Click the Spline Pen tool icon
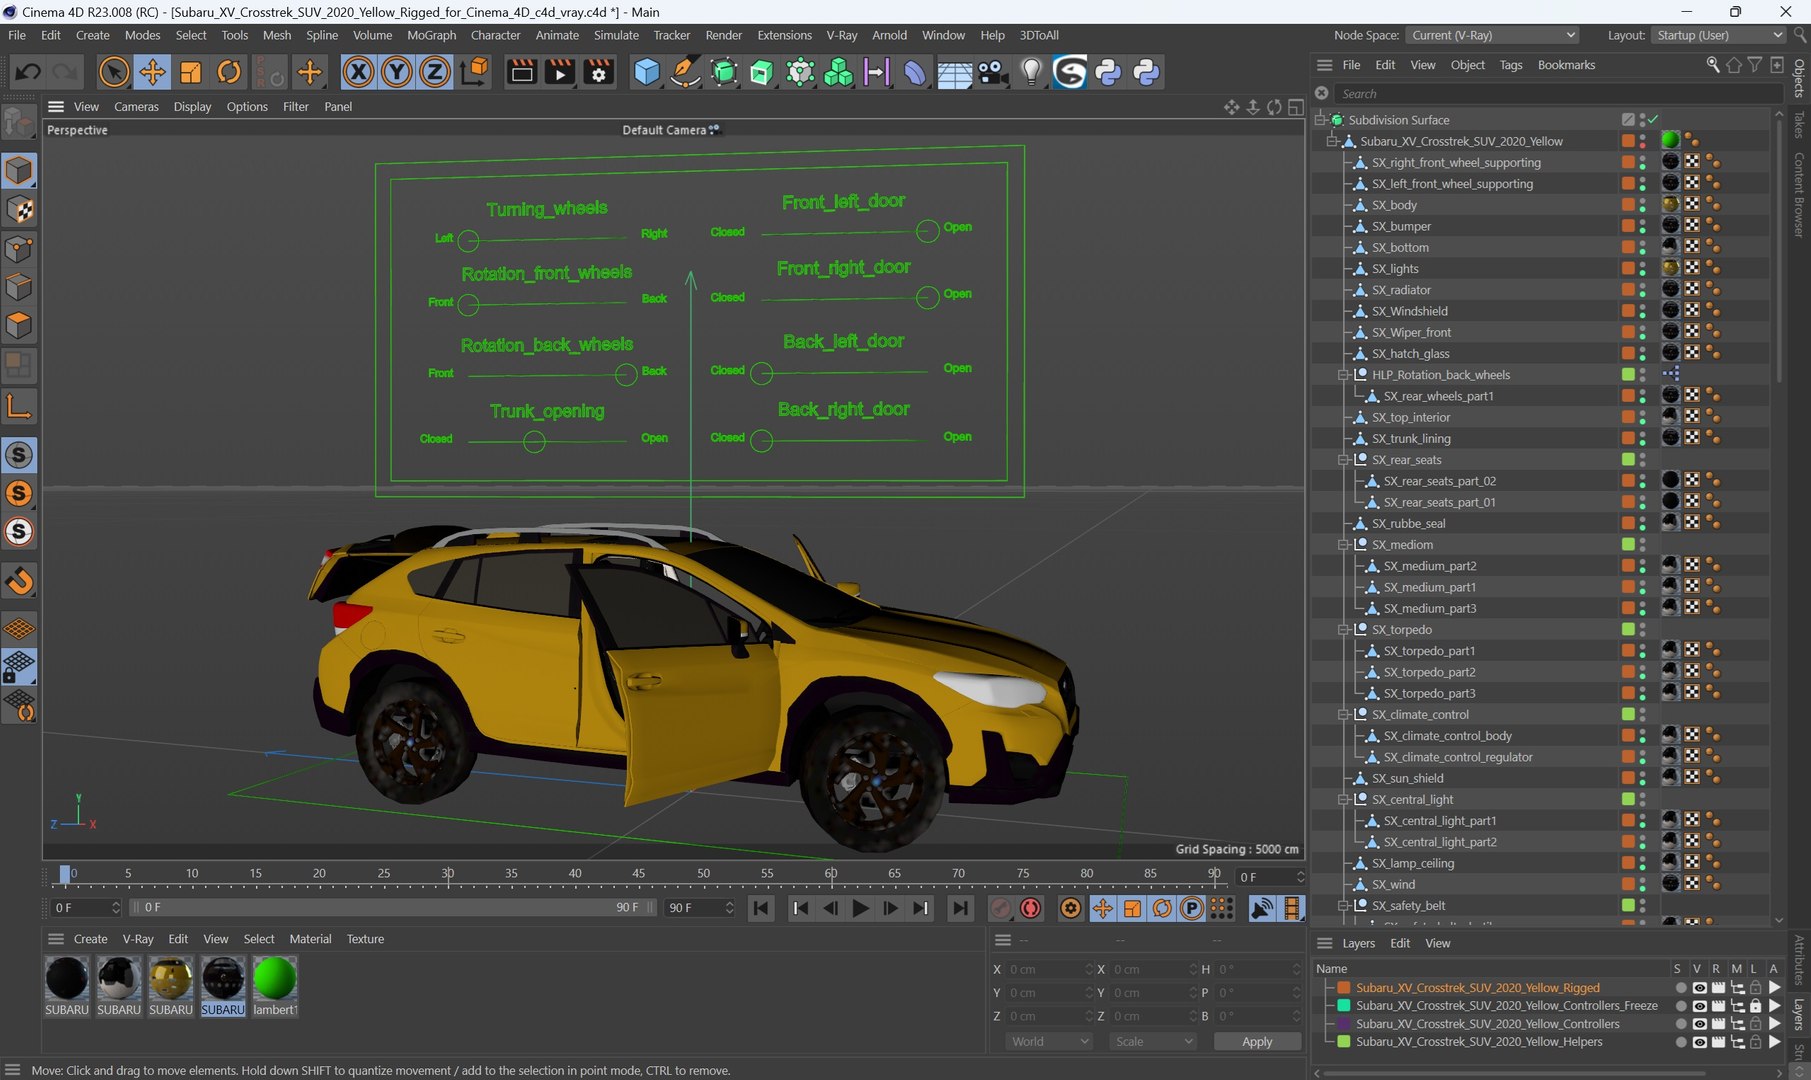The image size is (1811, 1080). 685,72
